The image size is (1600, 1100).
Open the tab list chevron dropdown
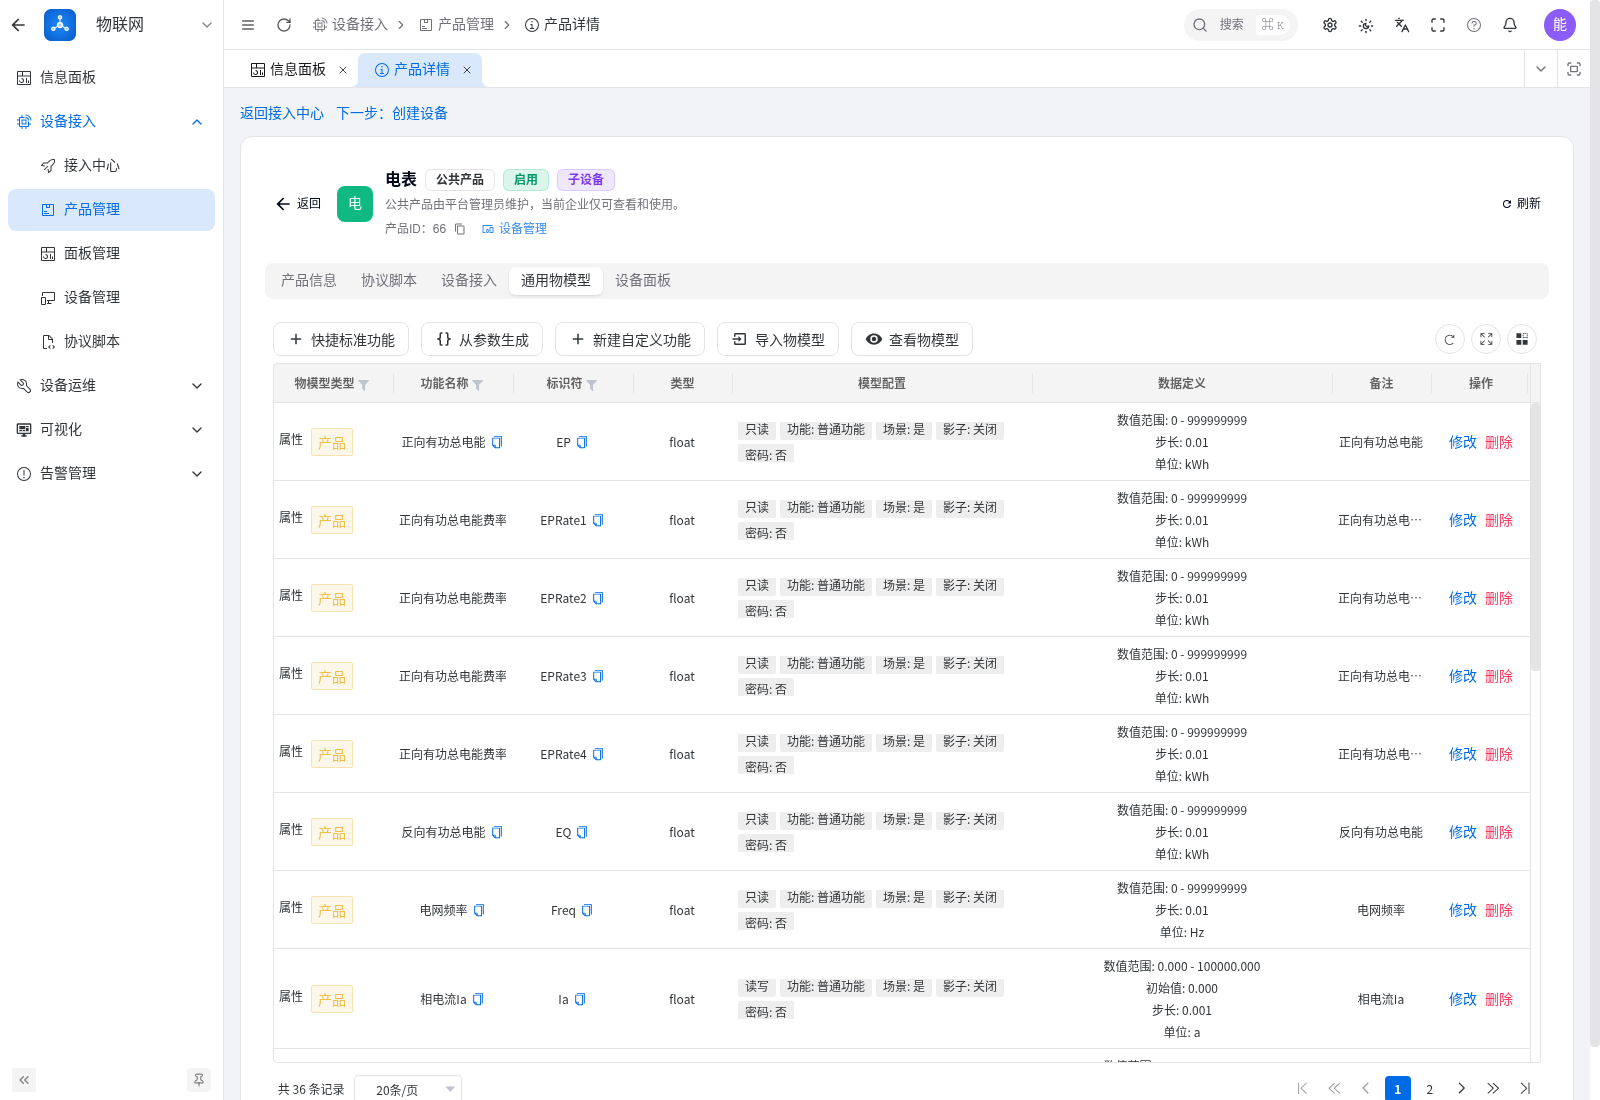tap(1541, 69)
